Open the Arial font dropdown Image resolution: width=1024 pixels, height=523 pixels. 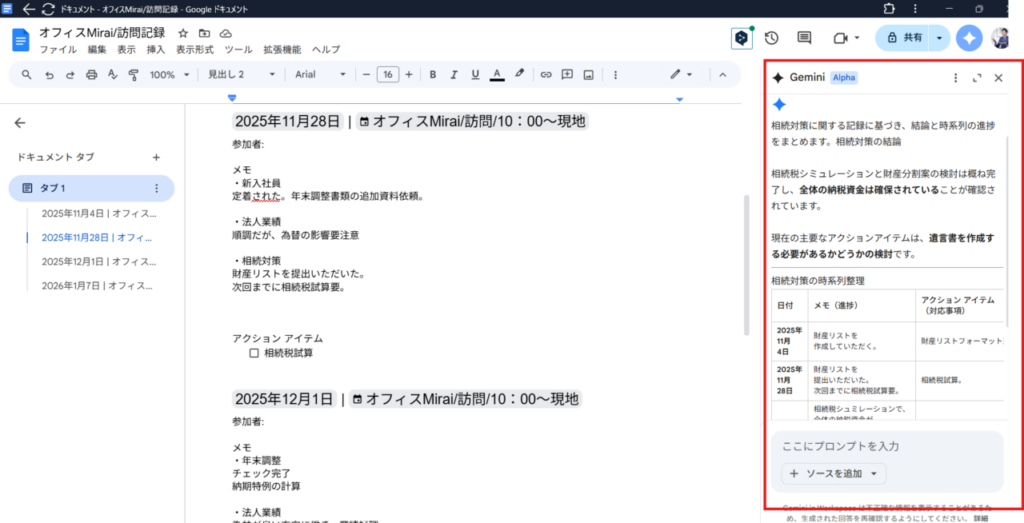tap(320, 75)
